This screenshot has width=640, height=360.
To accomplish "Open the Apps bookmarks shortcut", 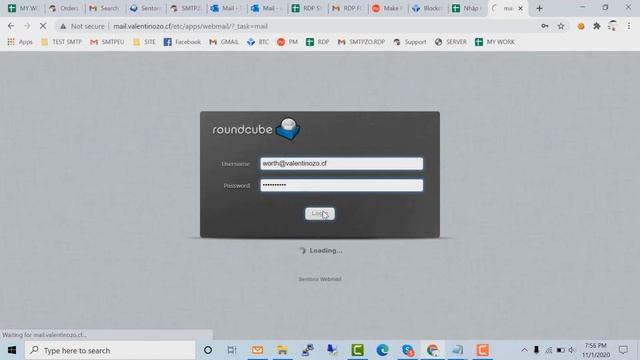I will tap(20, 42).
